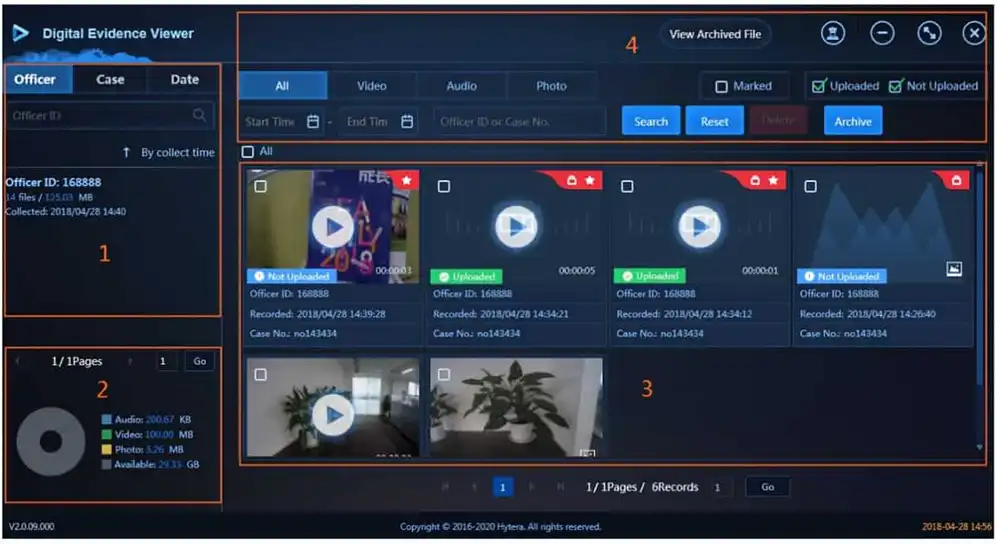
Task: Click the user account icon in title bar
Action: 832,34
